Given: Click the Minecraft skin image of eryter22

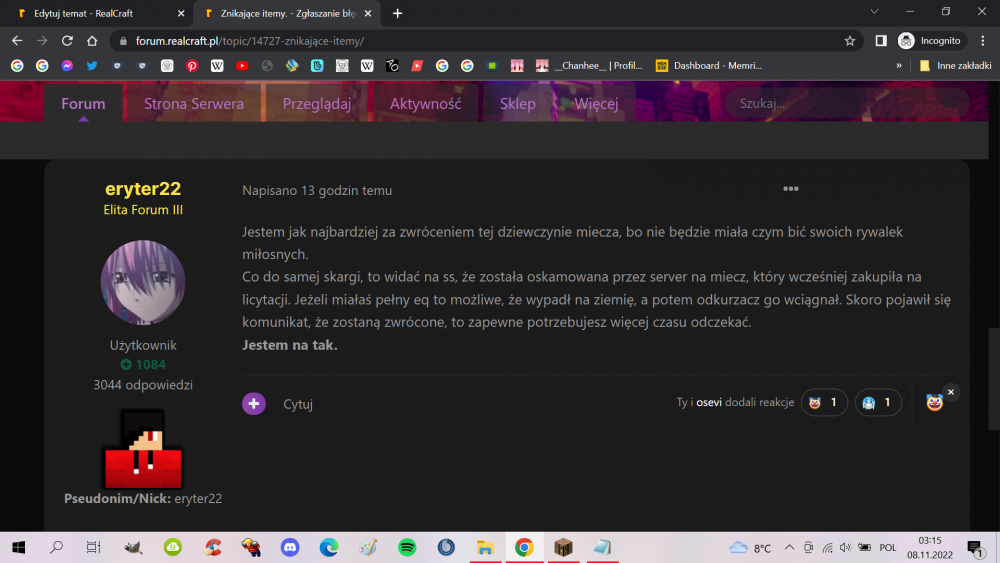Looking at the screenshot, I should click(143, 449).
